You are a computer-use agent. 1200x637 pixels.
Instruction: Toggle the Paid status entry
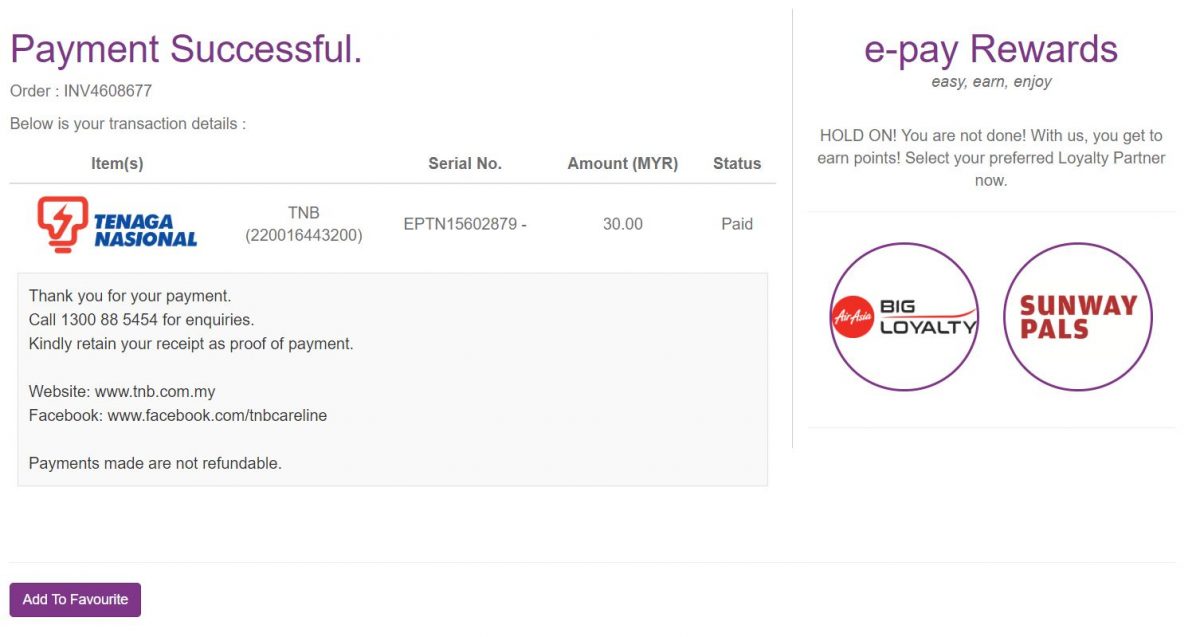coord(737,224)
